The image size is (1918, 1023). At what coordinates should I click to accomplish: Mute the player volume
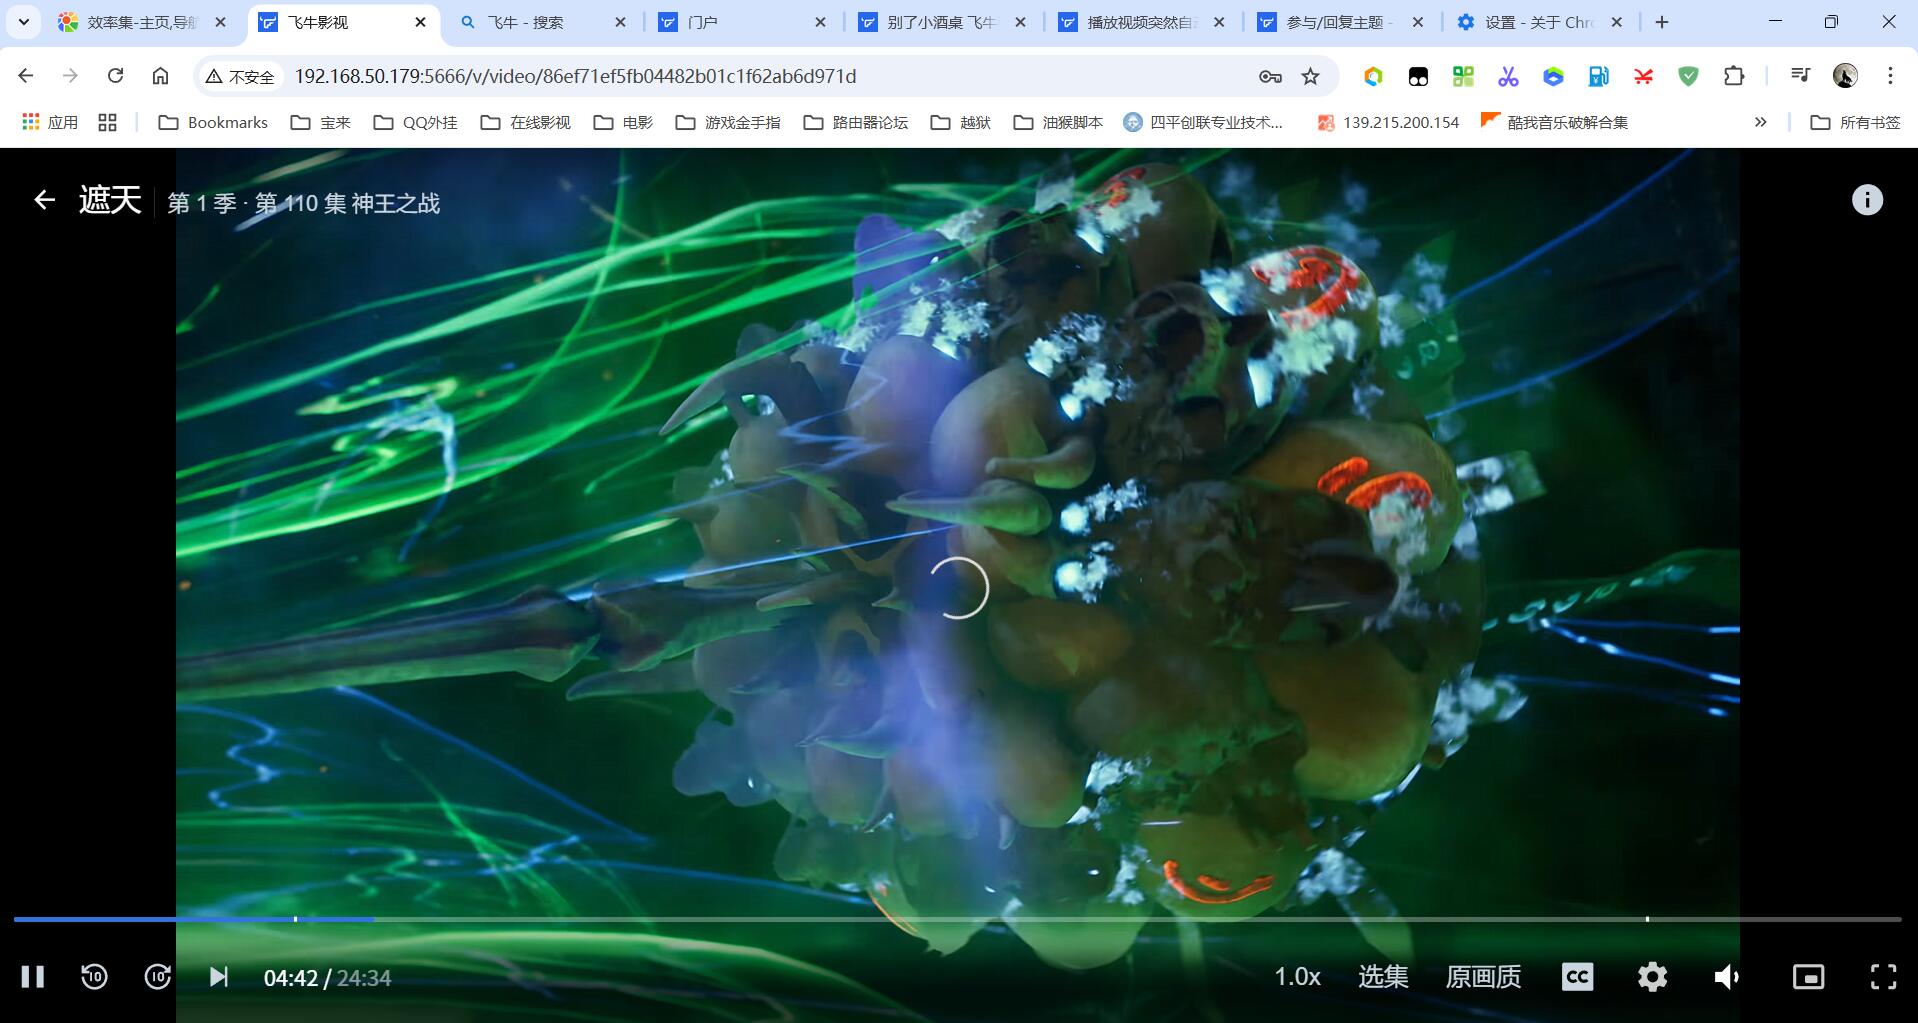(x=1727, y=977)
